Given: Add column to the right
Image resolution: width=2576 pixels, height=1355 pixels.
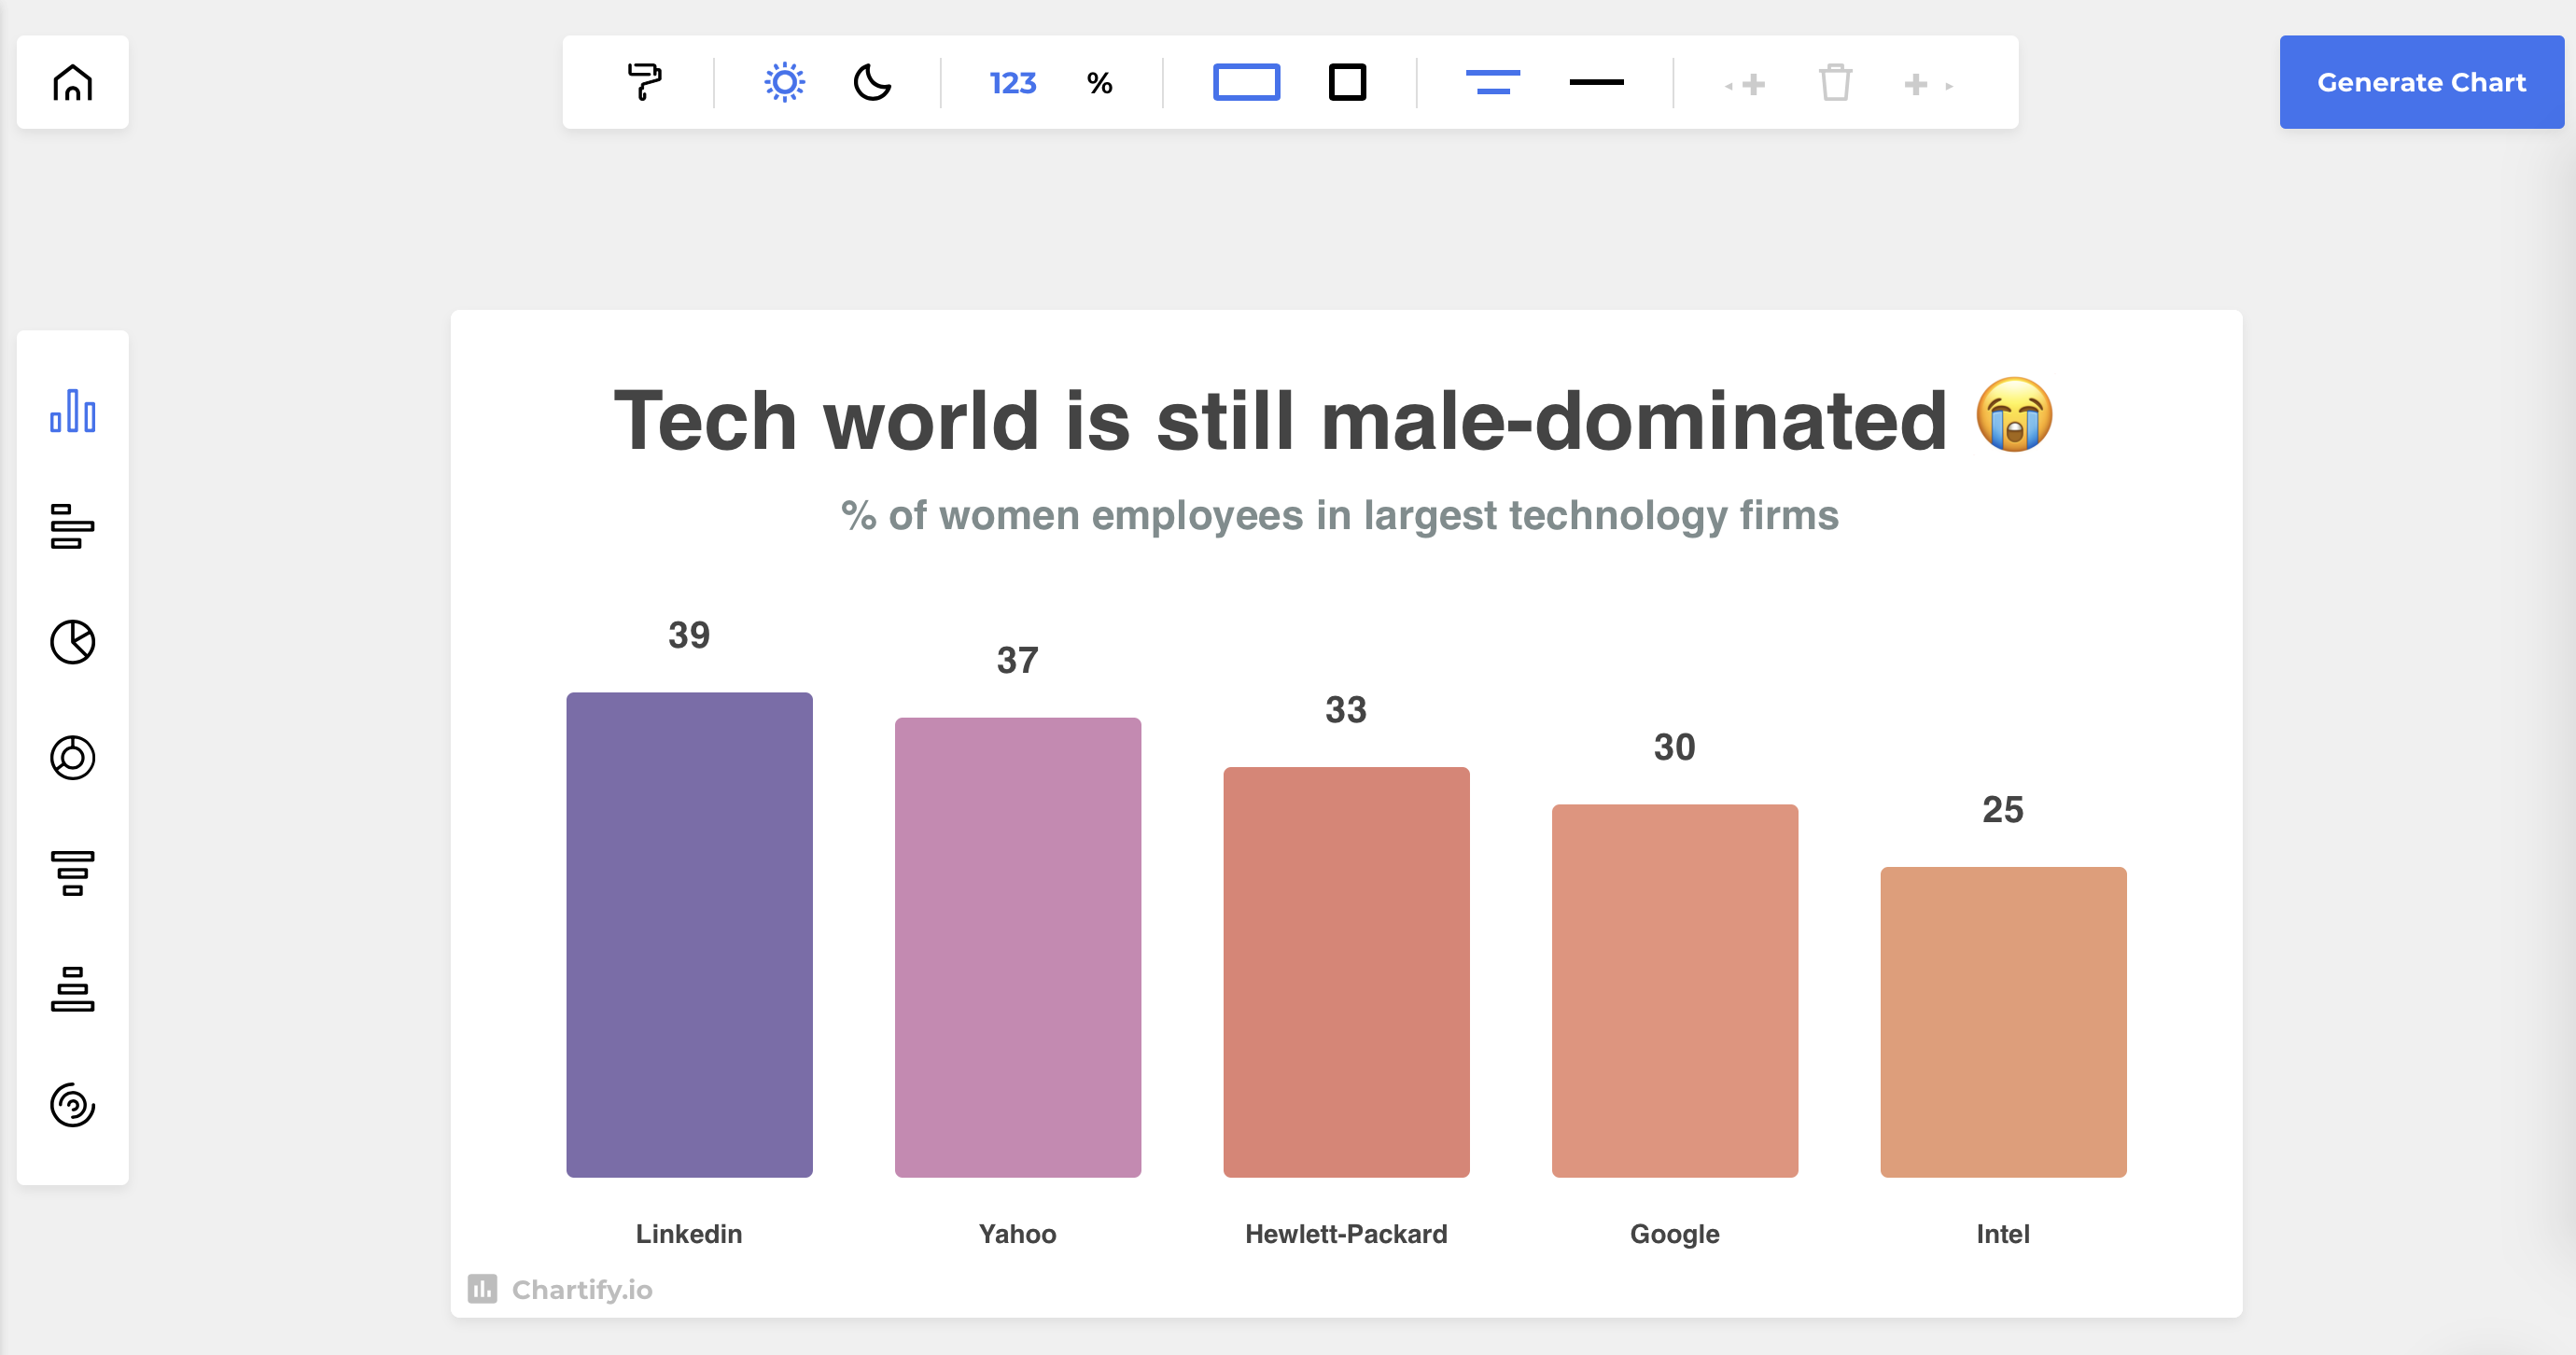Looking at the screenshot, I should coord(1926,85).
